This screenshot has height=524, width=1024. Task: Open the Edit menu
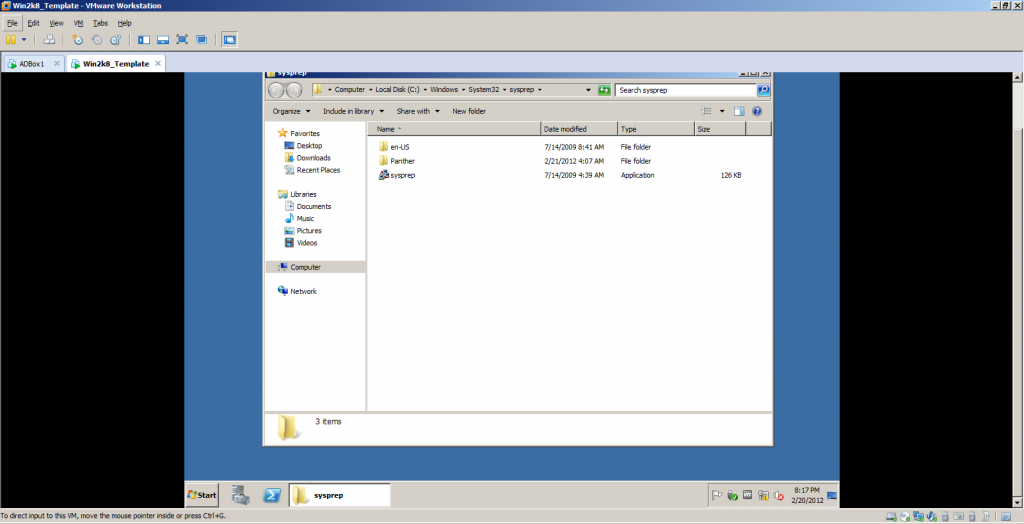pyautogui.click(x=33, y=23)
